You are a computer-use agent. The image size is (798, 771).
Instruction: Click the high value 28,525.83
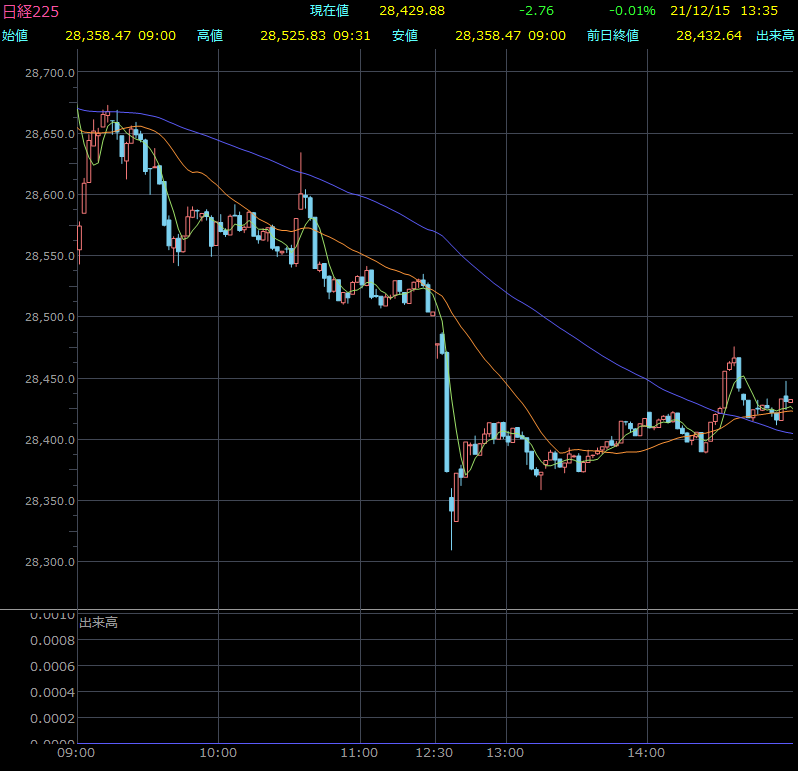293,36
